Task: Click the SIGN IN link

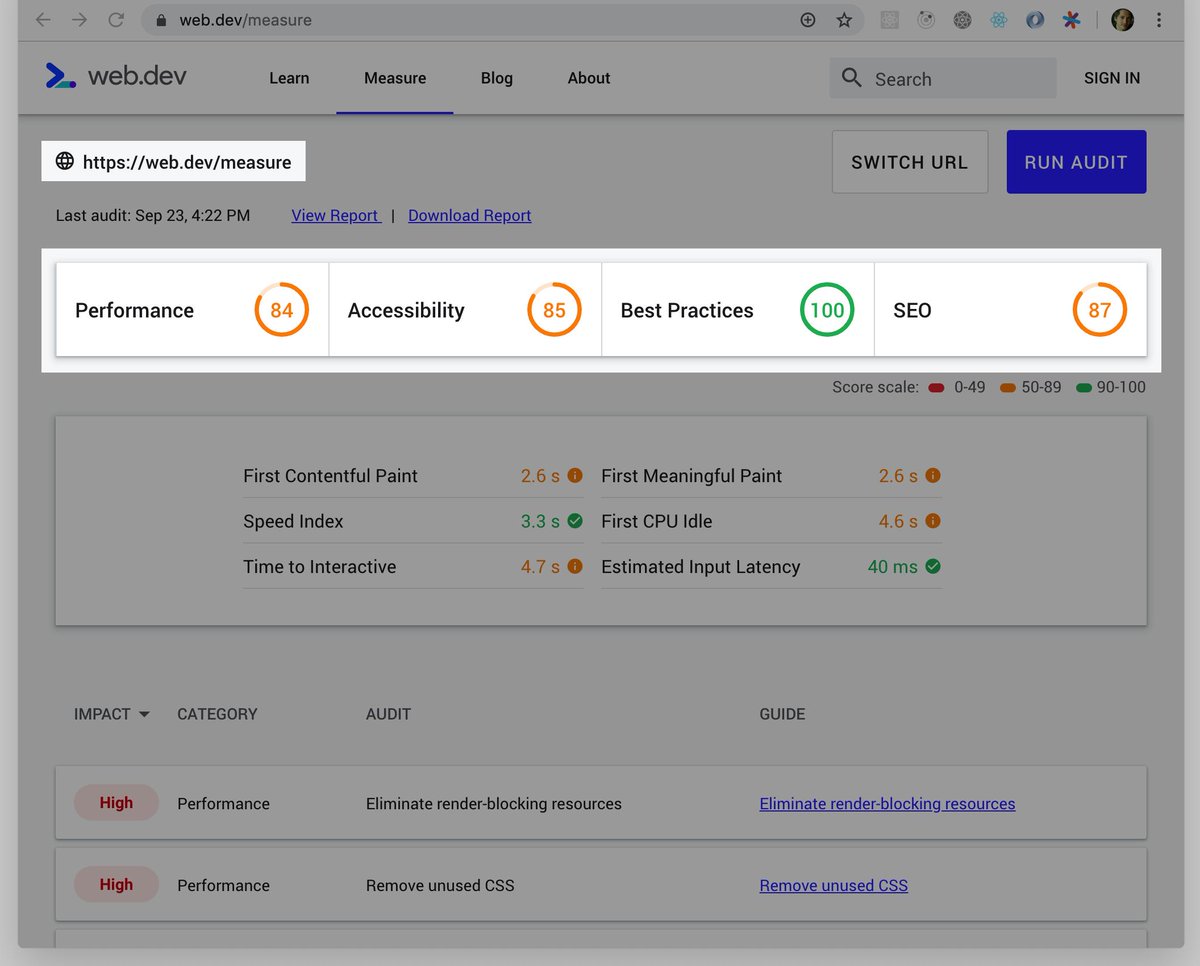Action: (x=1112, y=78)
